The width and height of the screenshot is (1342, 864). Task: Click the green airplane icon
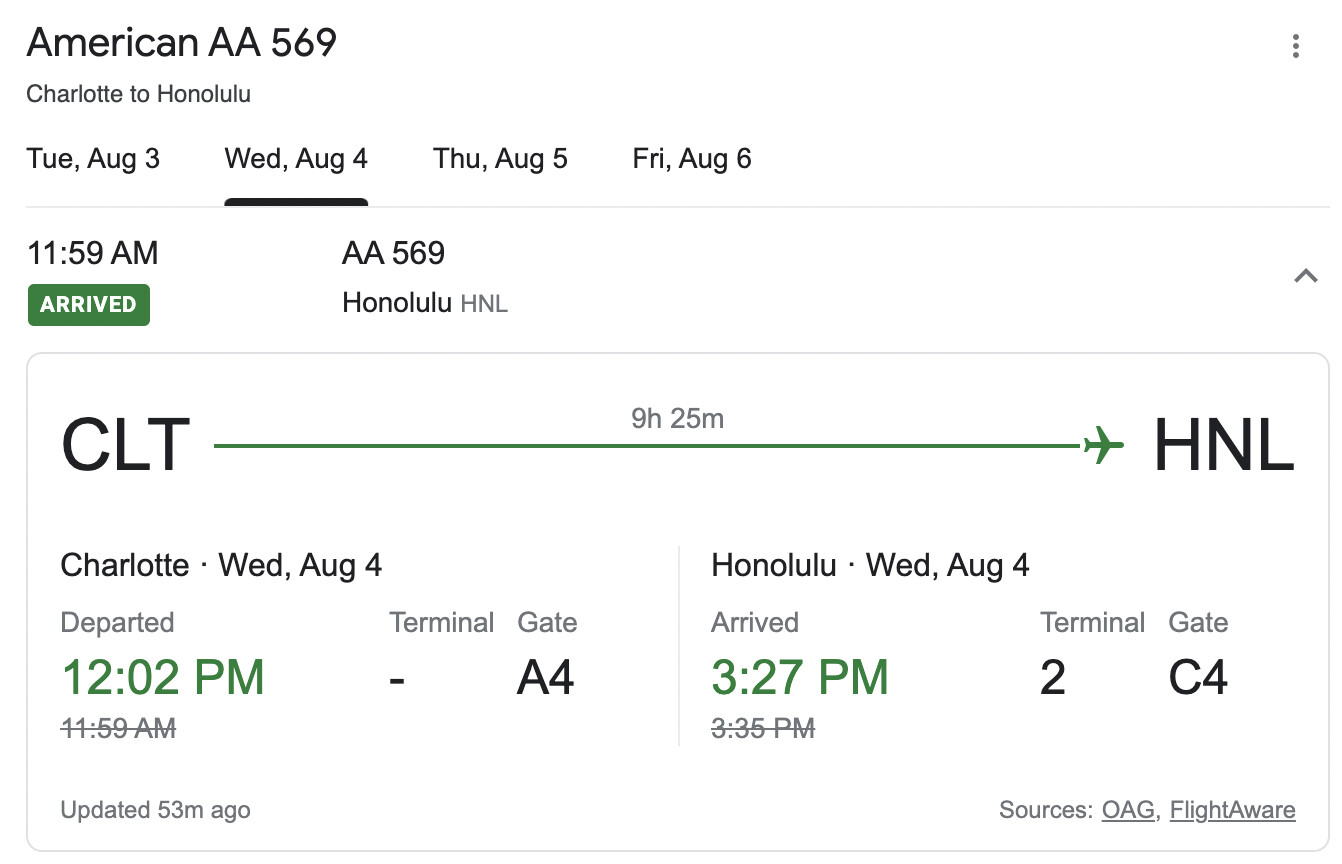[1104, 444]
